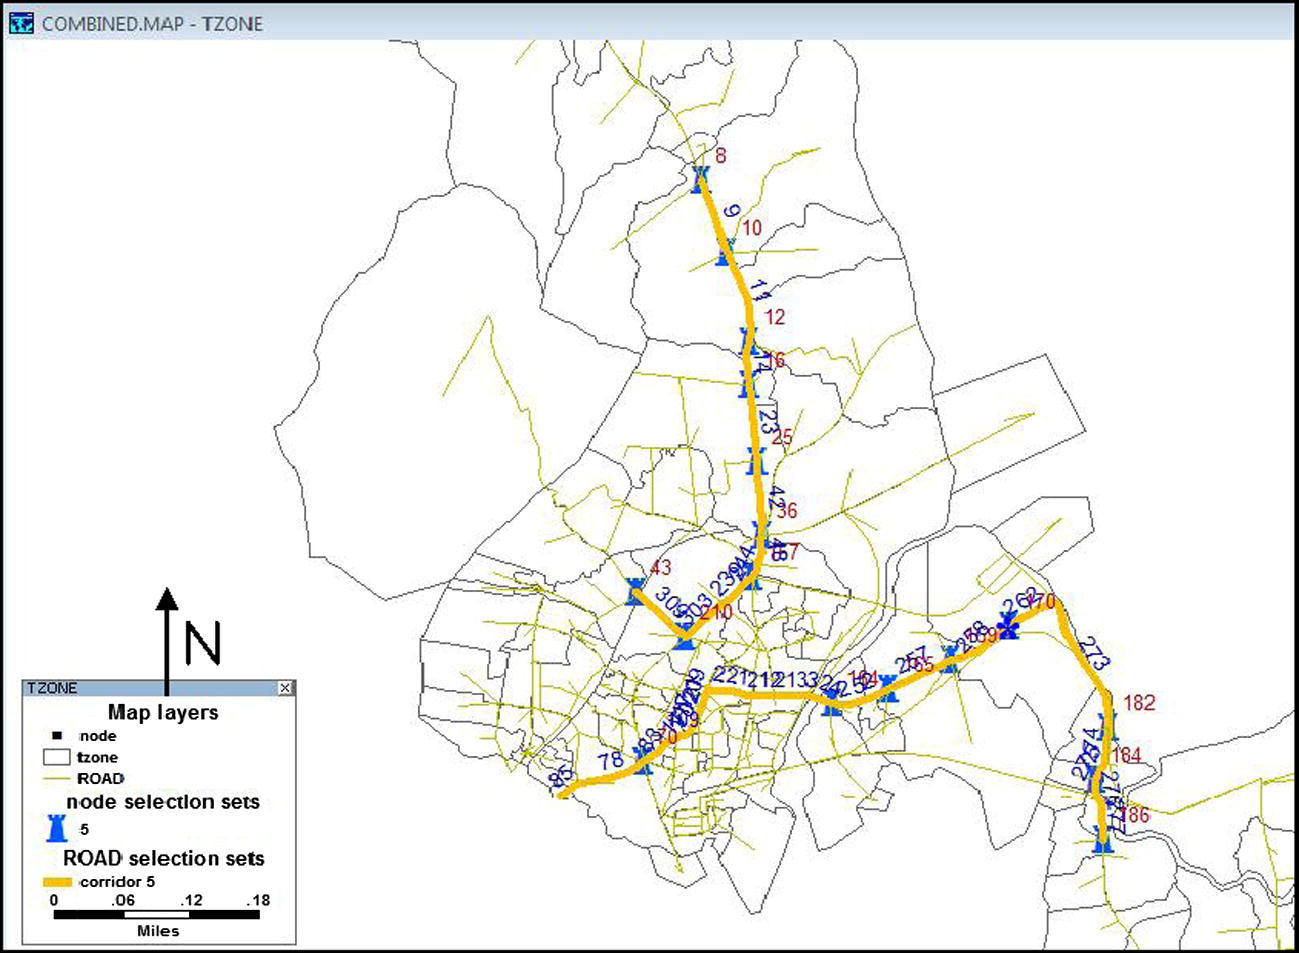Click the ROAD thin line symbol in legend
This screenshot has width=1299, height=953.
pyautogui.click(x=57, y=778)
